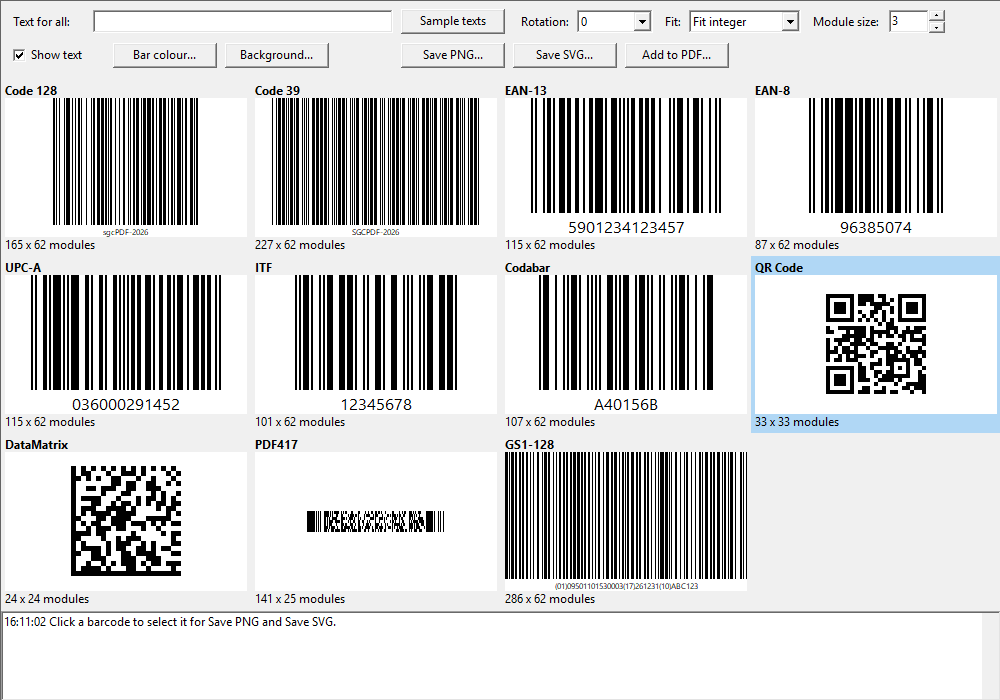Pick the EAN-13 barcode image
Screen dimensions: 1000x700
point(626,168)
